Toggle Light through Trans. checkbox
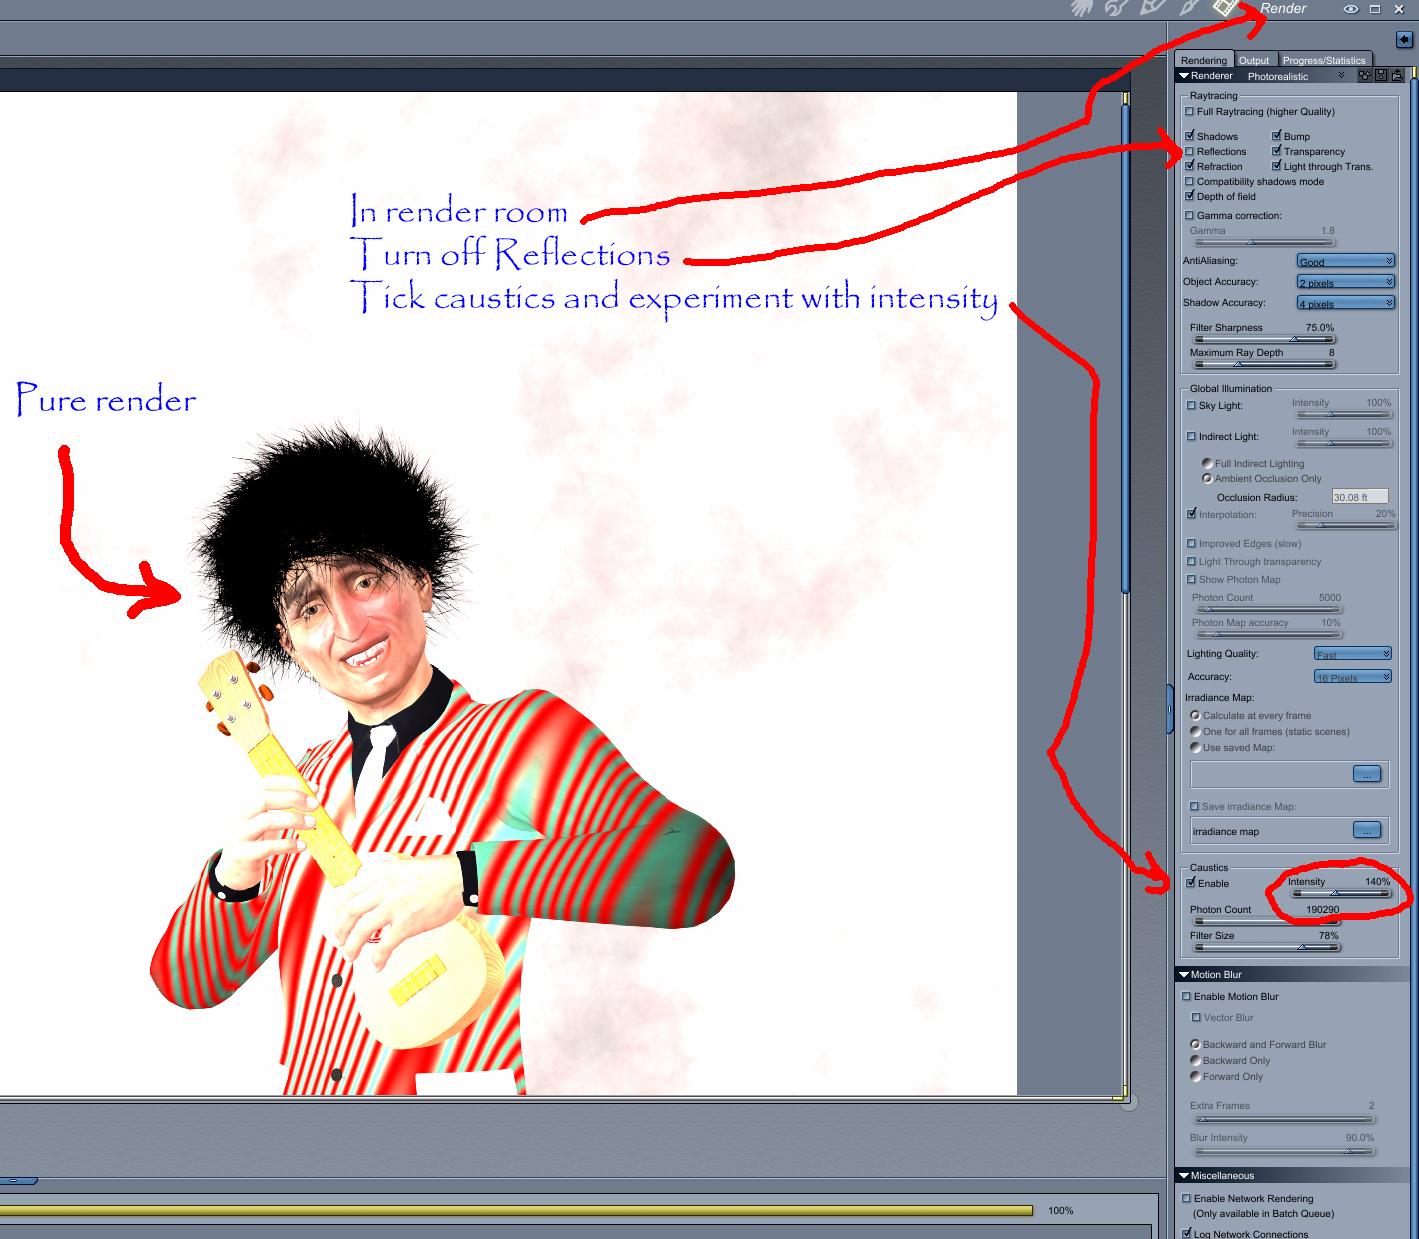Screen dimensions: 1419x1239 [1277, 166]
